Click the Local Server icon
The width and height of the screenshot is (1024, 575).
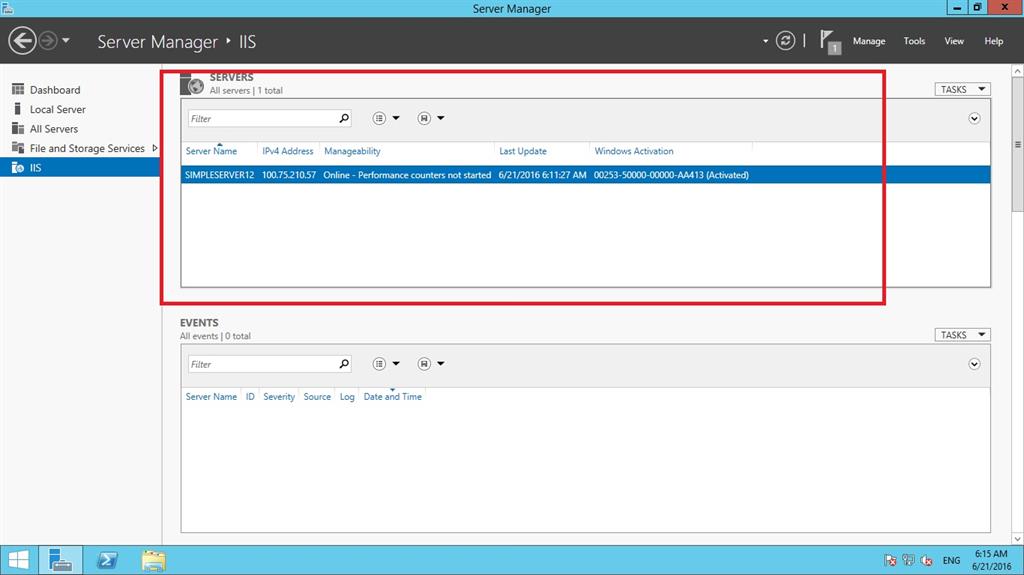point(18,108)
